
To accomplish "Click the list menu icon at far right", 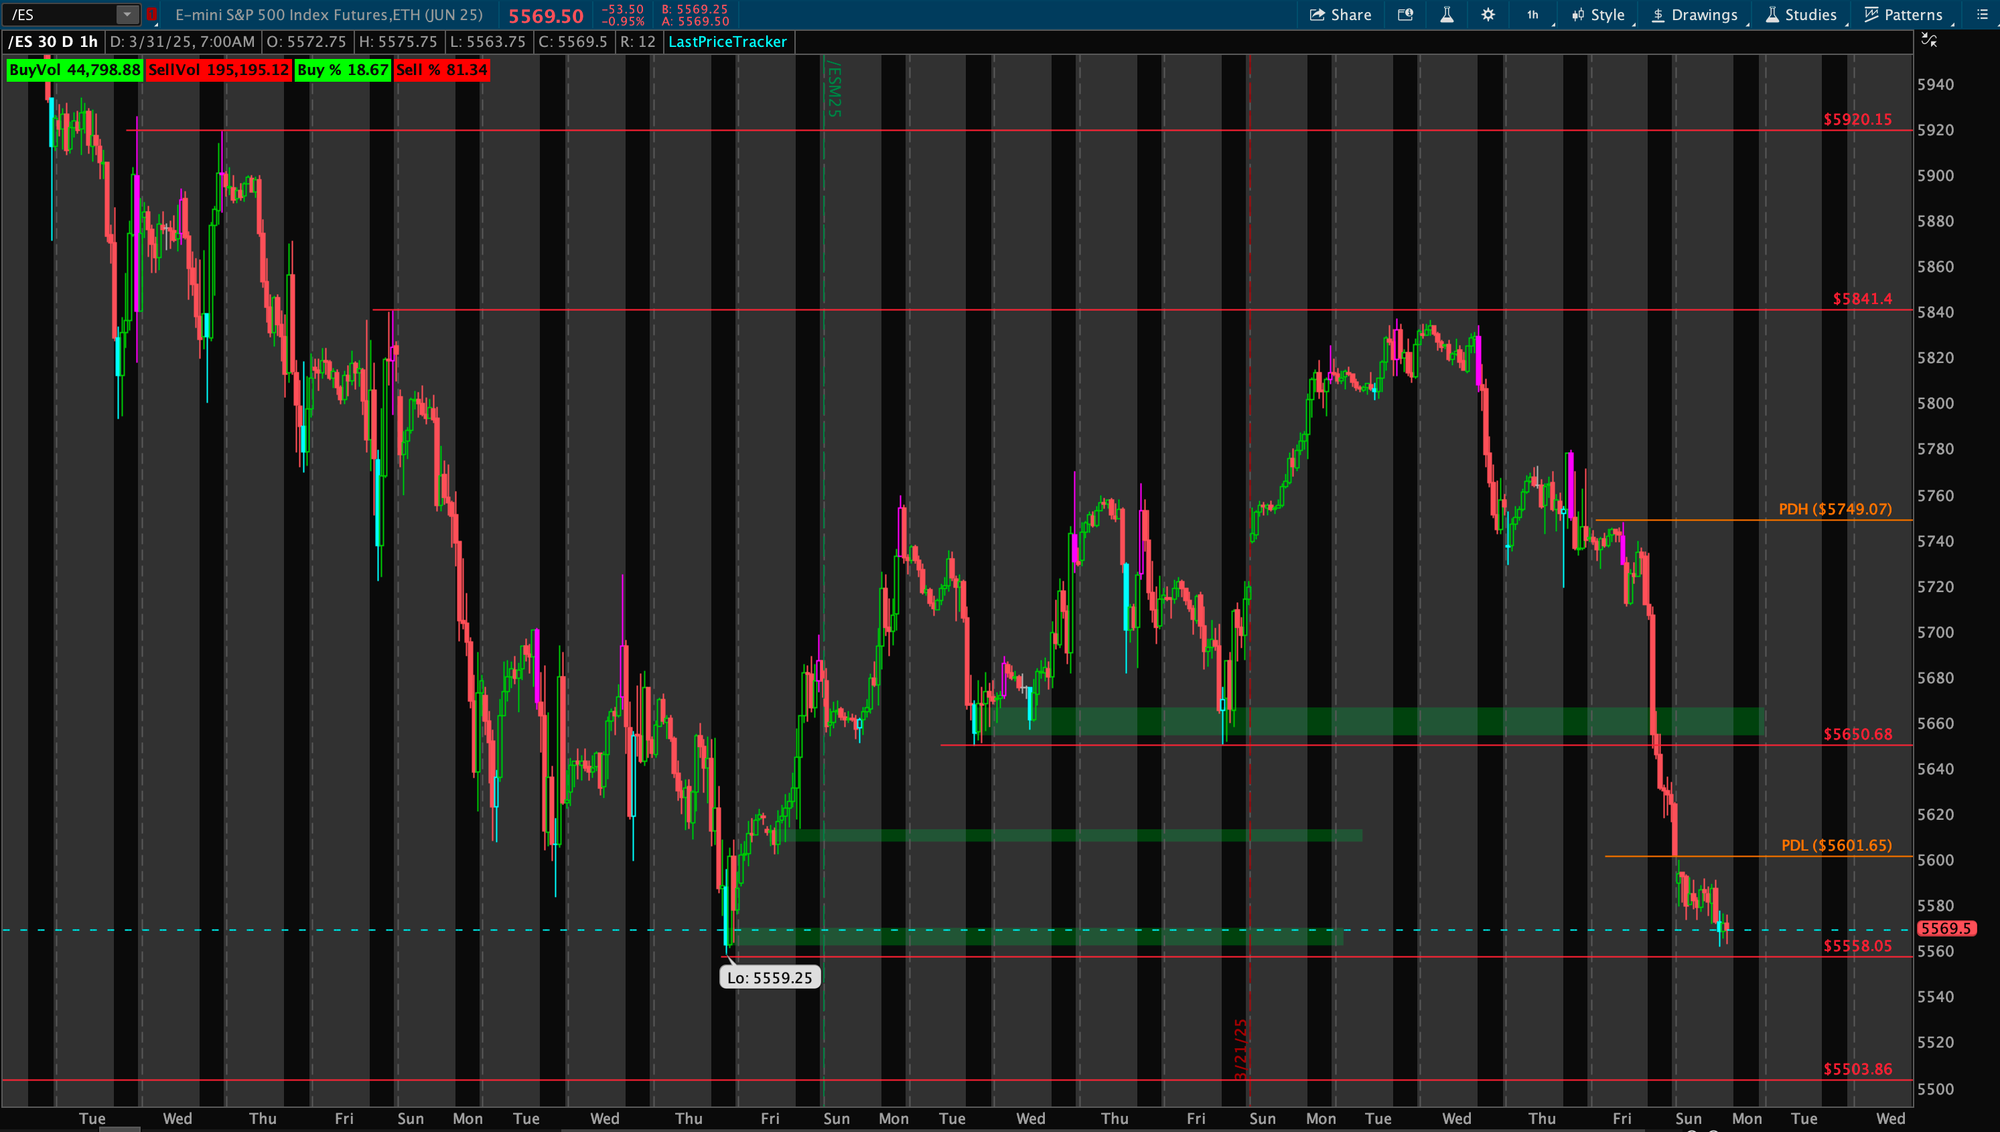I will coord(1981,15).
